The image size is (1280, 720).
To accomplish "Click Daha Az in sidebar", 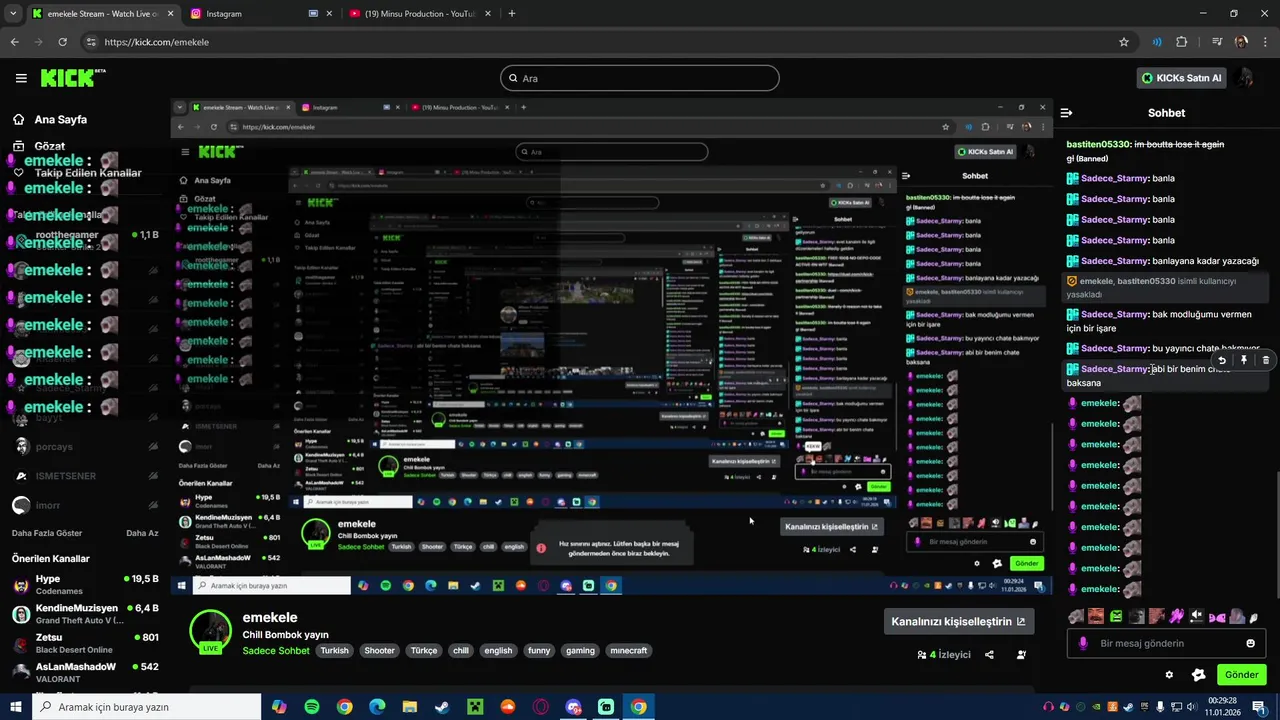I will click(142, 533).
